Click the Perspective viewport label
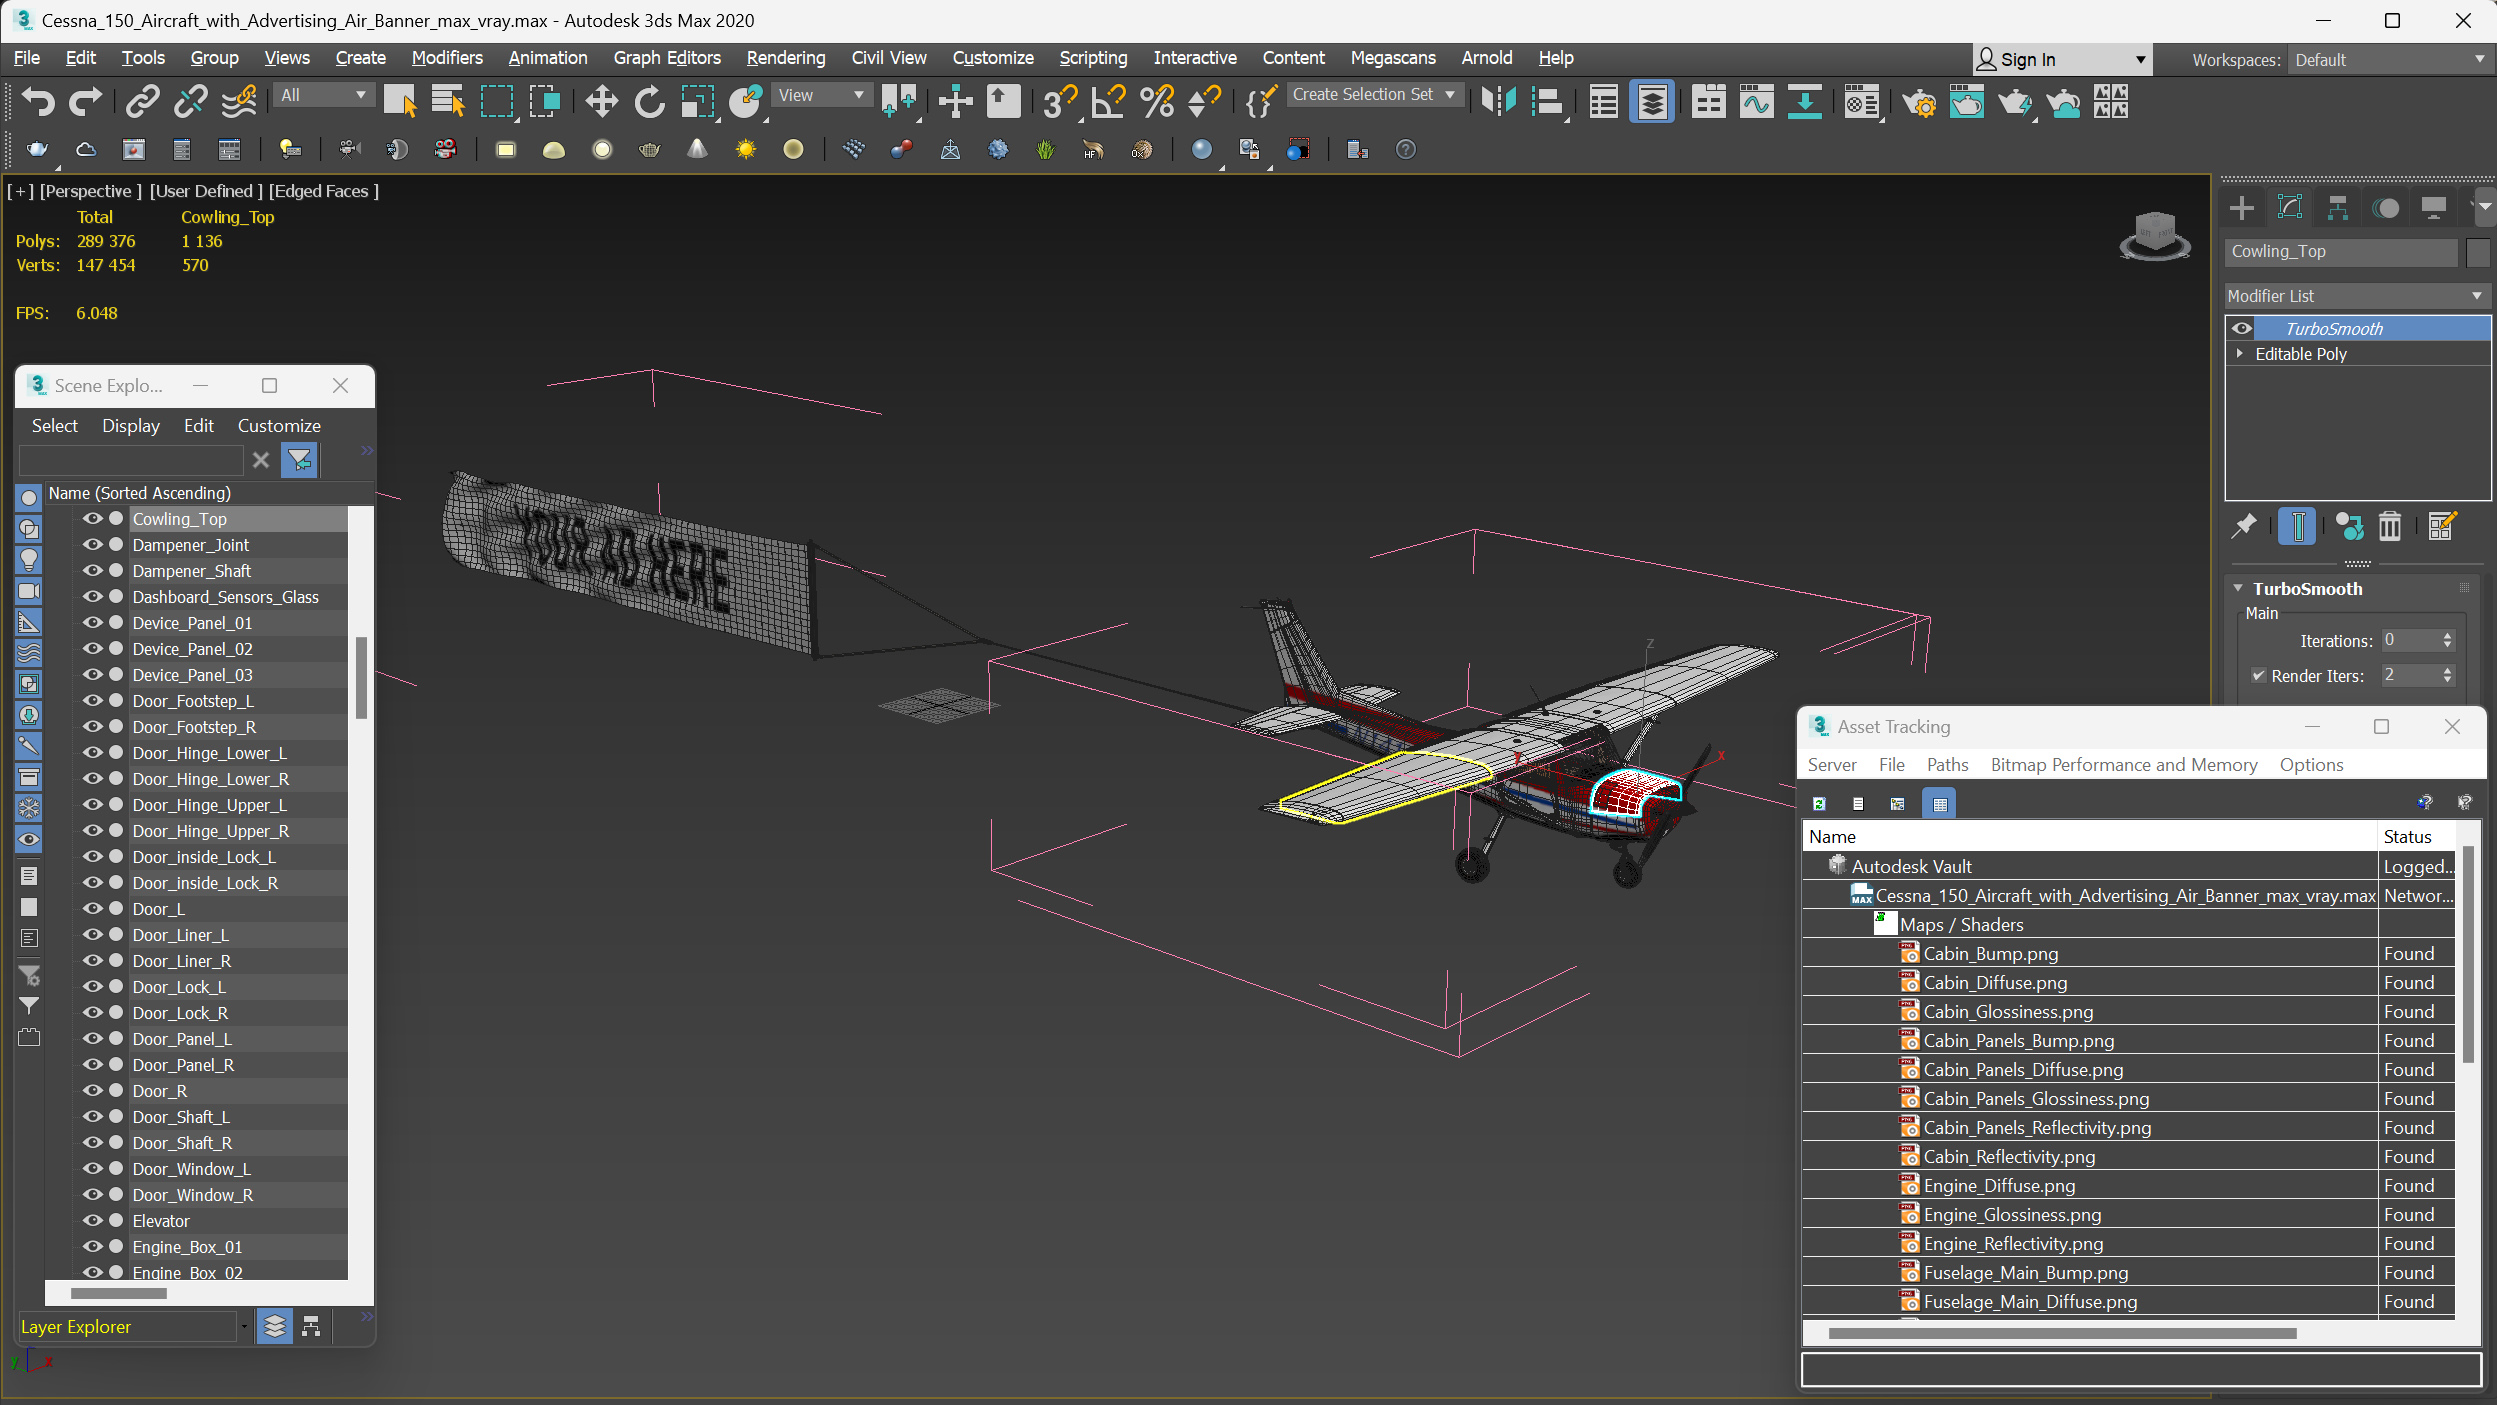 (x=90, y=190)
